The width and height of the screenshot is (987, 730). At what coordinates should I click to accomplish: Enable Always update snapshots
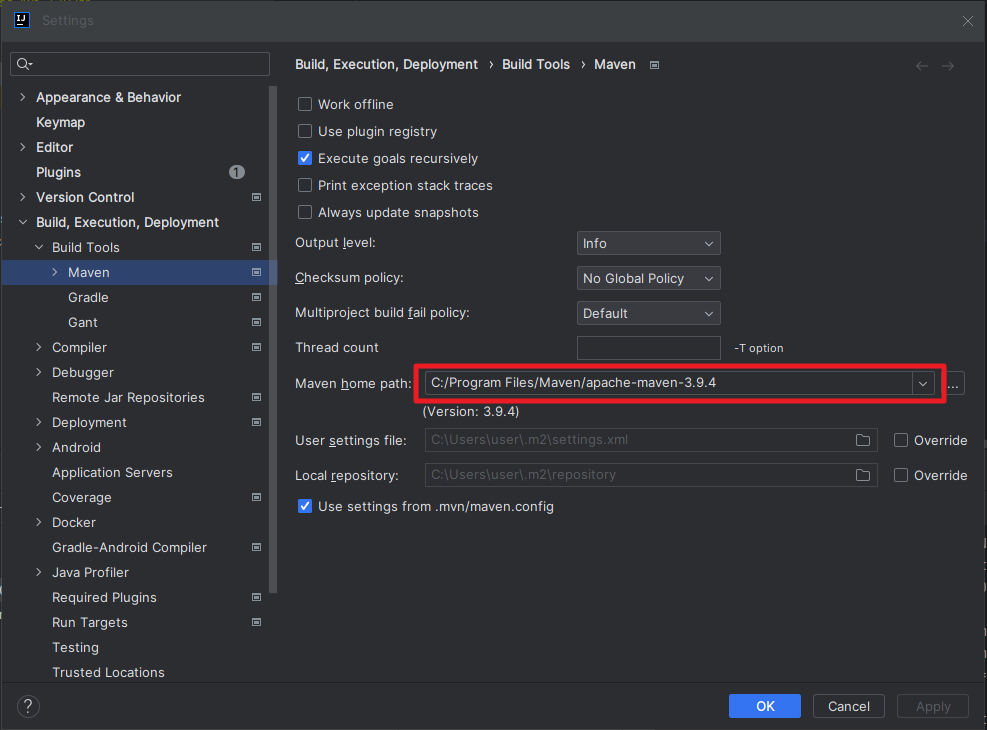305,212
